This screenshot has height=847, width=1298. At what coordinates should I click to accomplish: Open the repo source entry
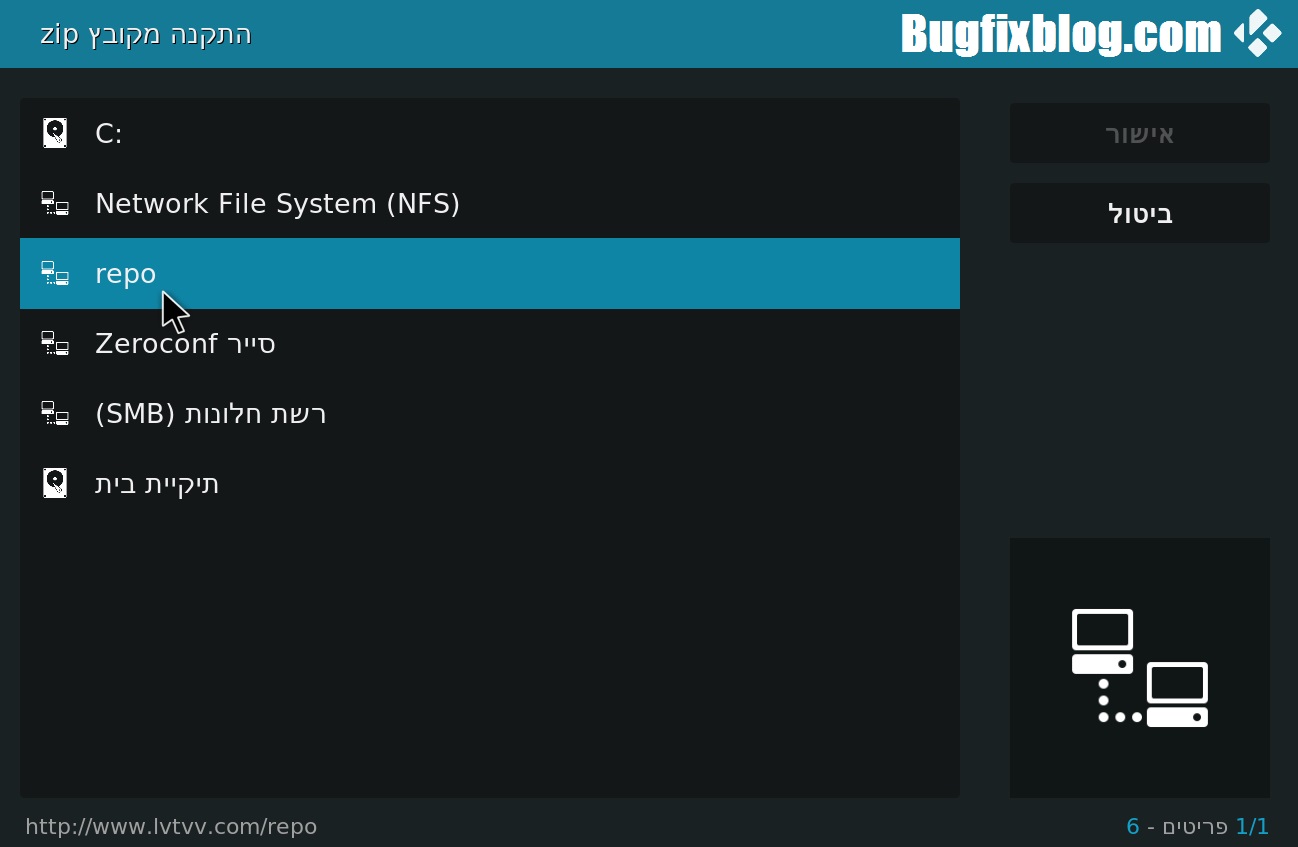click(125, 274)
